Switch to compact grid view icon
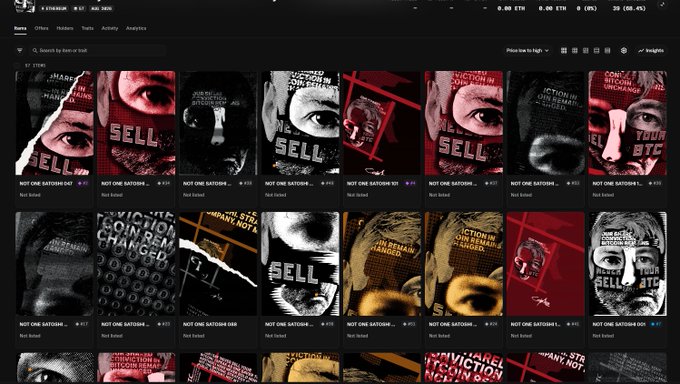The width and height of the screenshot is (680, 384). point(575,51)
